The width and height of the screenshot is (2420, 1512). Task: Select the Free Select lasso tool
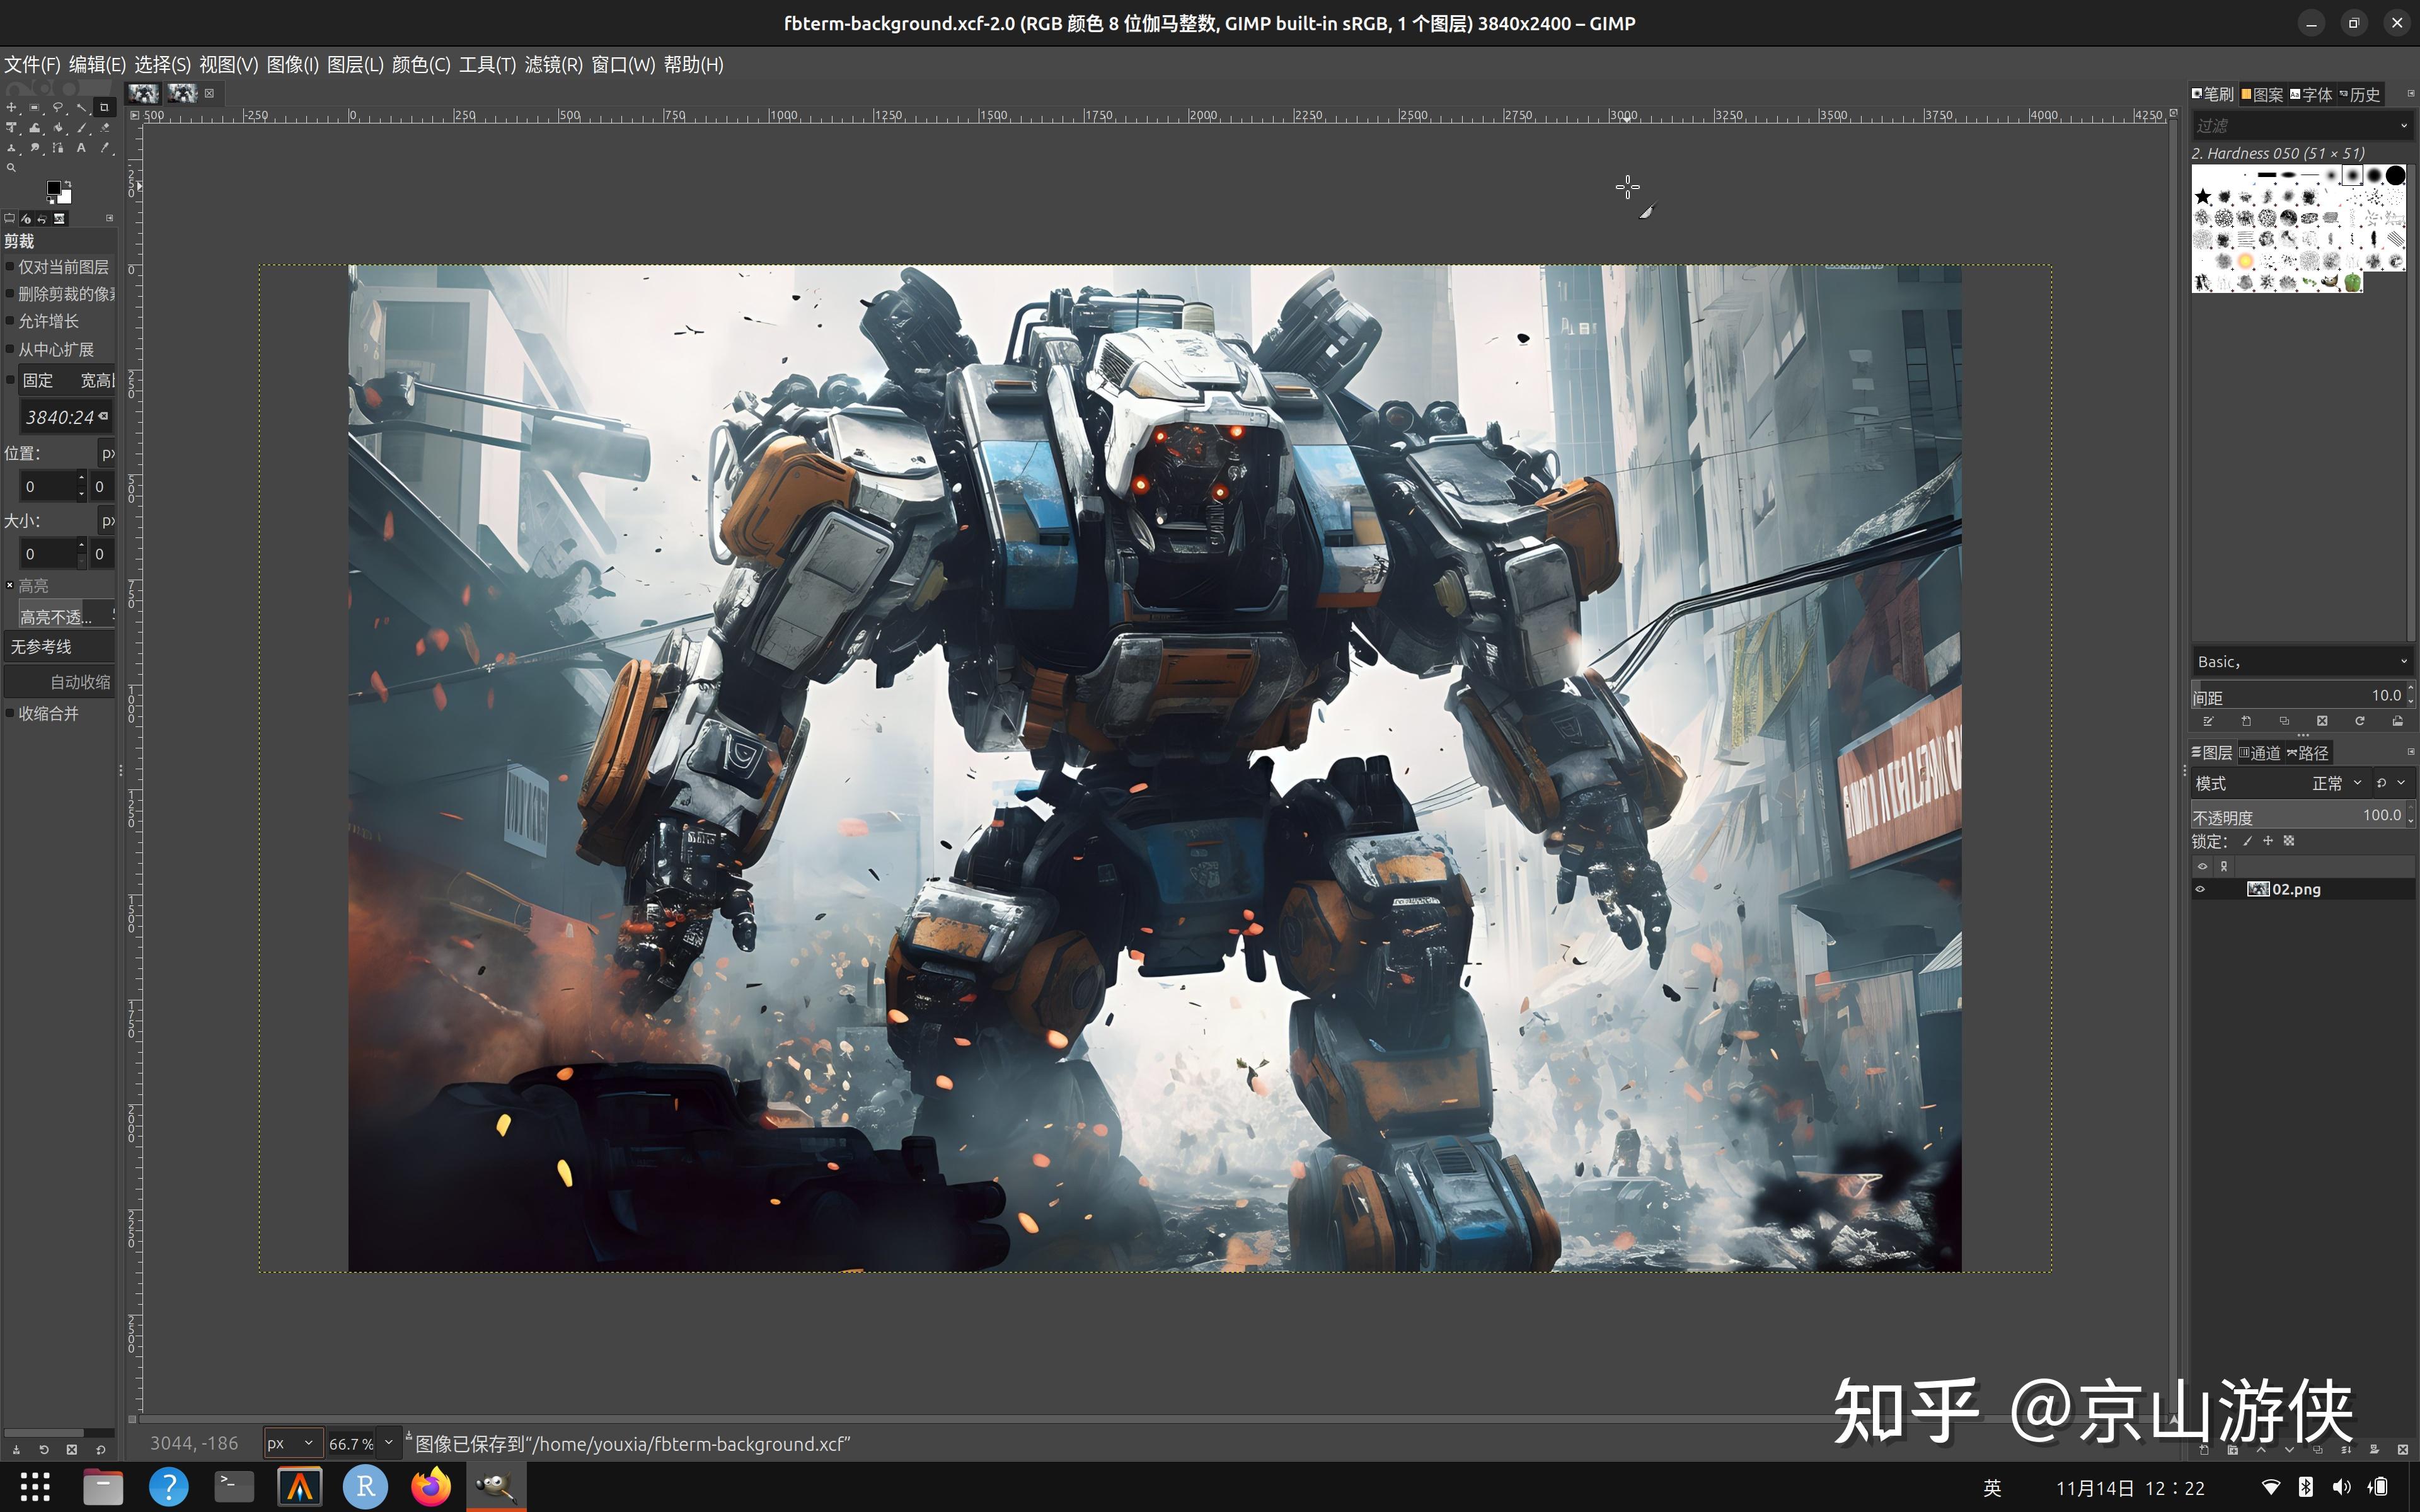pos(58,107)
